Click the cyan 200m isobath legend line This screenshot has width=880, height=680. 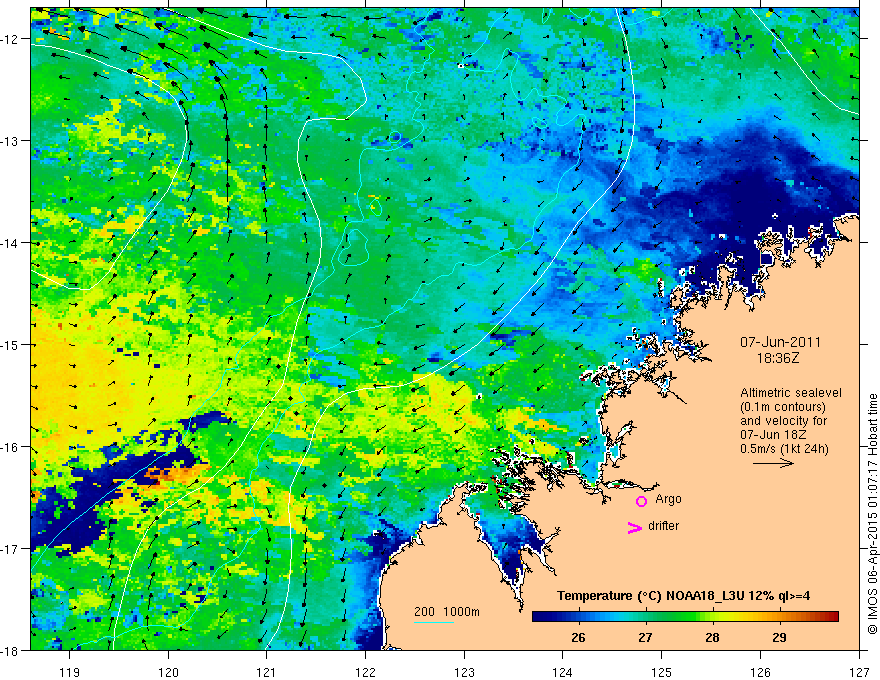434,622
